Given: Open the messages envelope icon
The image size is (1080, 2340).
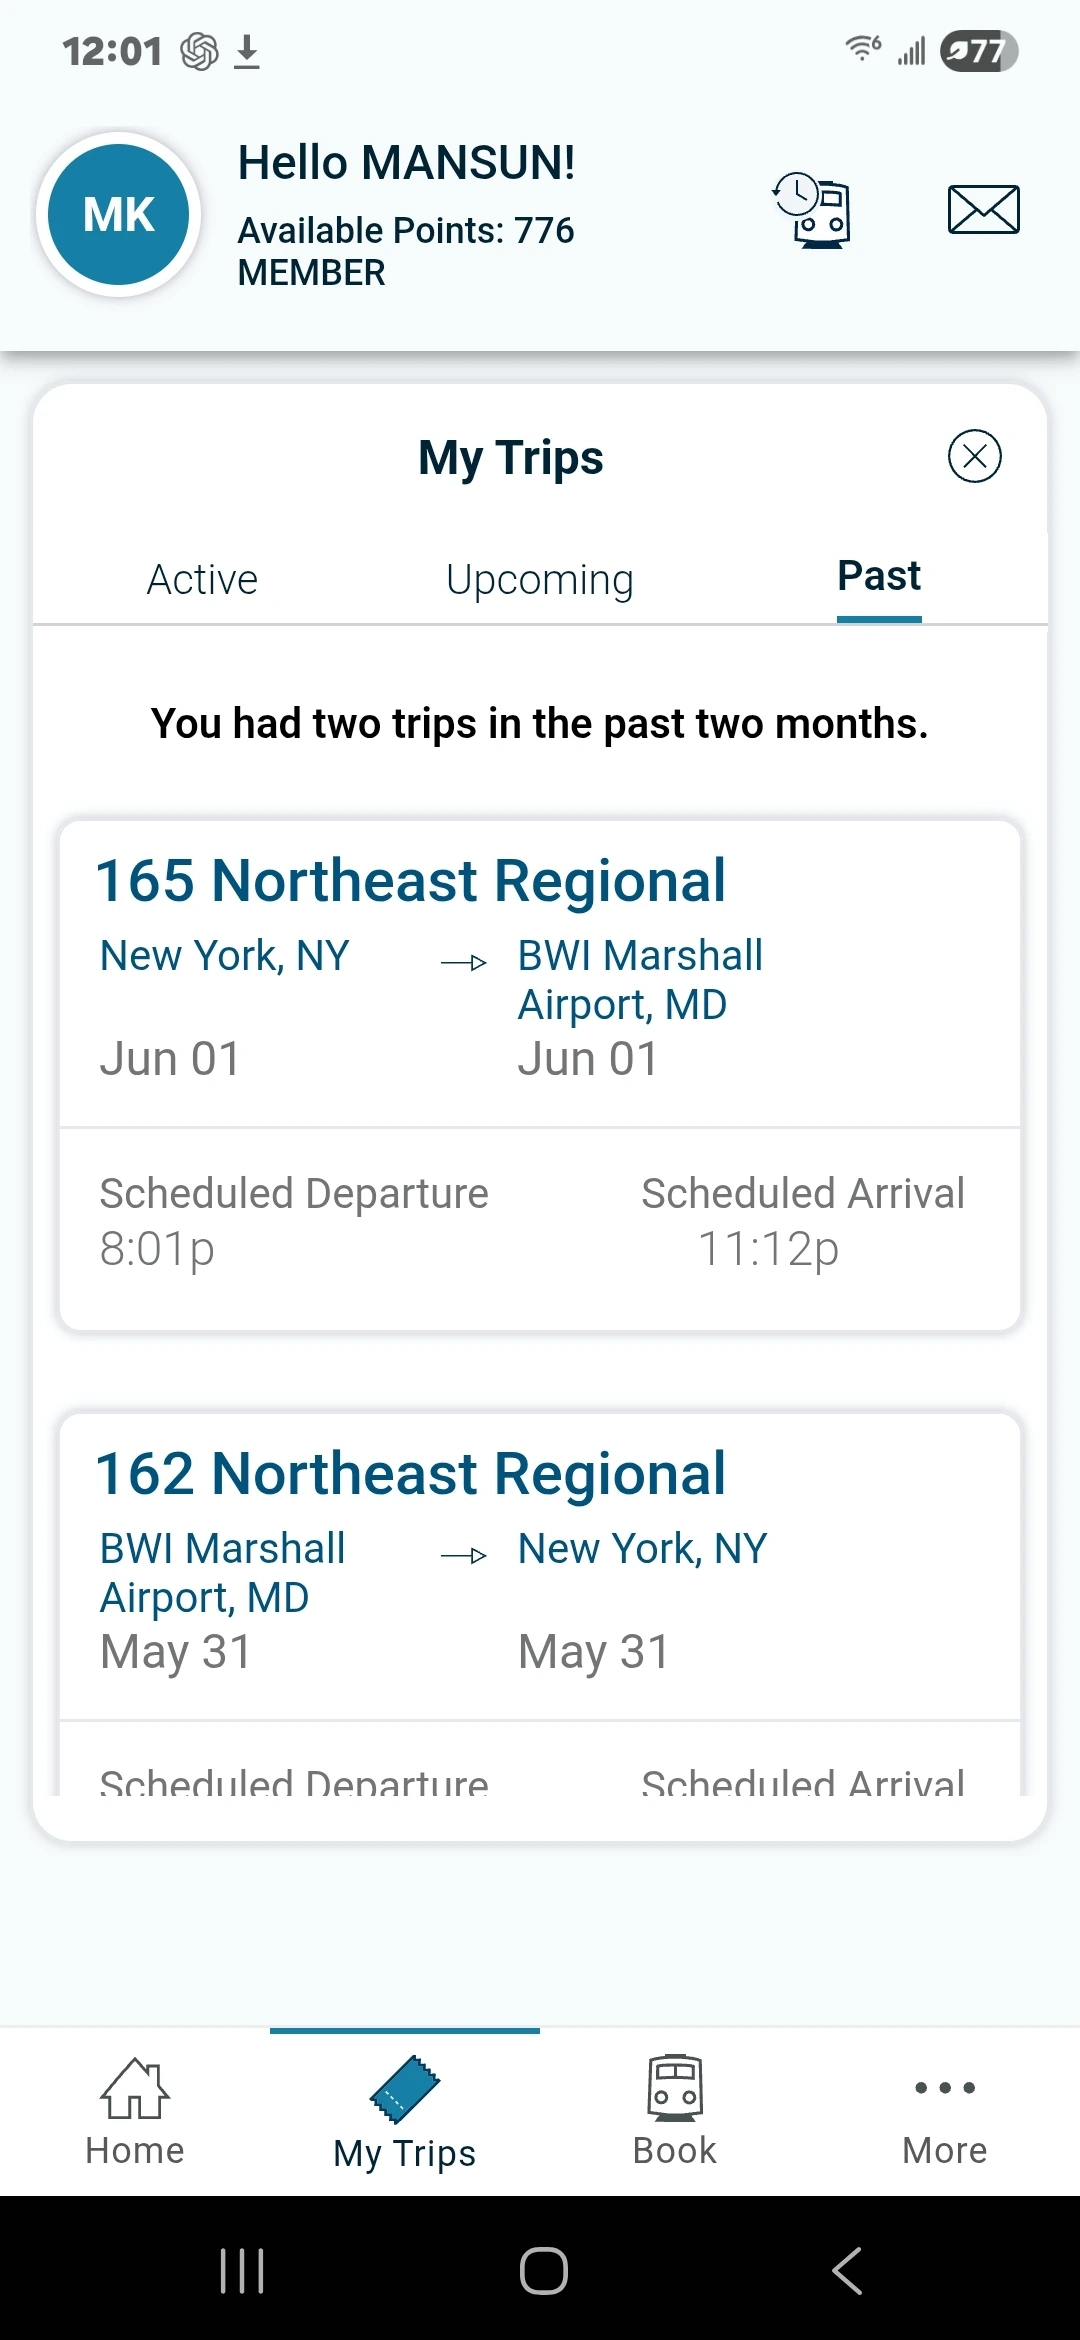Looking at the screenshot, I should 983,210.
